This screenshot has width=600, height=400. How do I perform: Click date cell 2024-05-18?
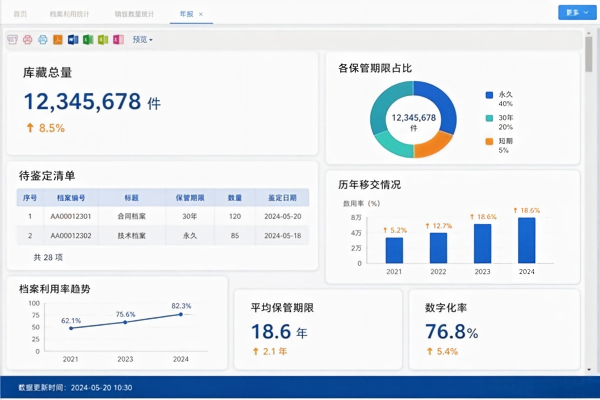pos(283,236)
